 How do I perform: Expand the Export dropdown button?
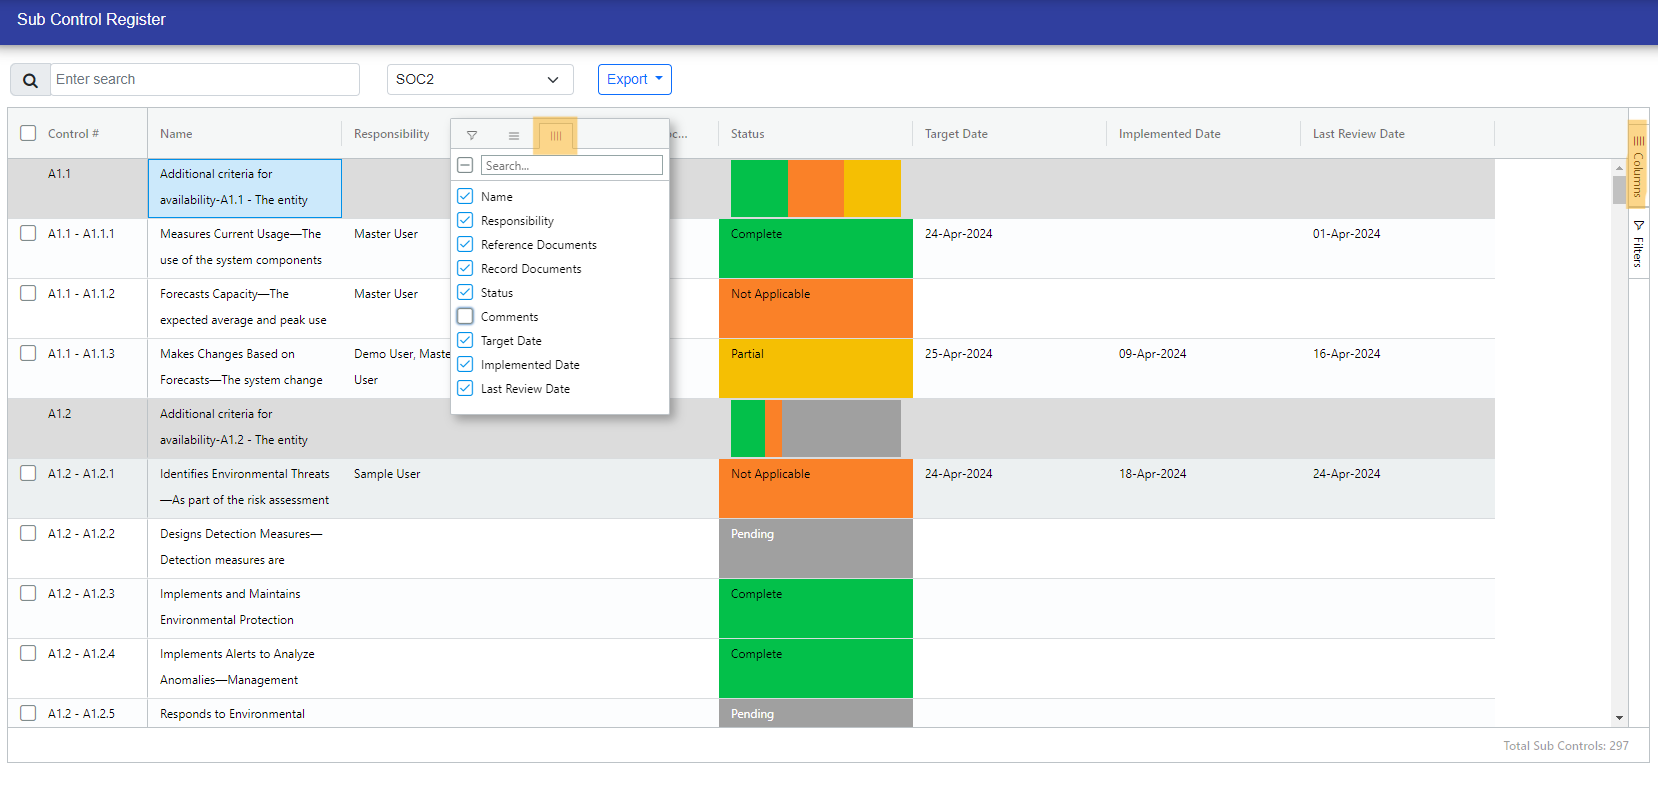coord(634,79)
